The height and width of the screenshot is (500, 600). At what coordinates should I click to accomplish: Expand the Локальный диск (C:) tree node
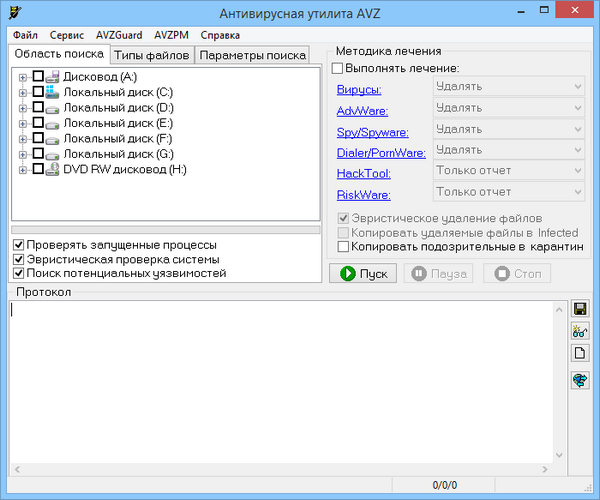23,93
